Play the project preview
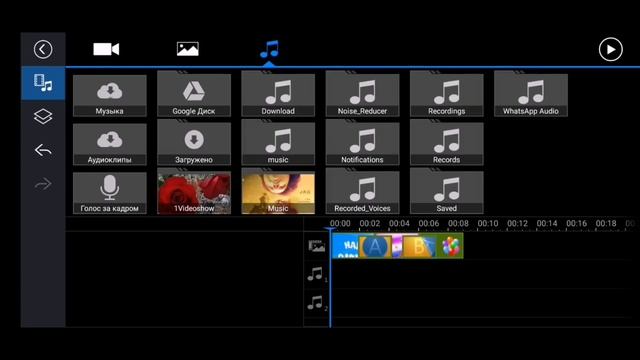 [x=611, y=49]
